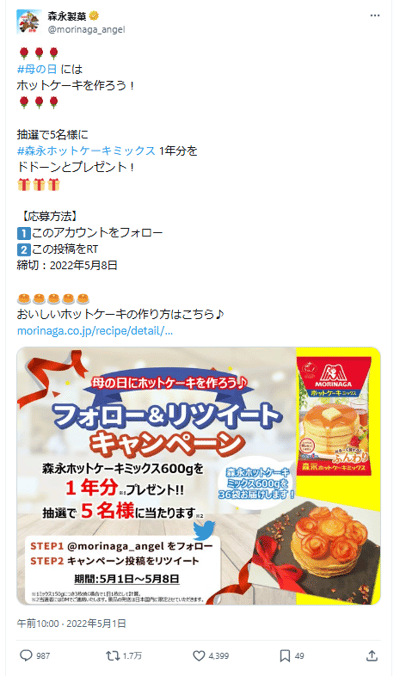The height and width of the screenshot is (676, 400).
Task: Open the campaign image thumbnail
Action: (x=199, y=476)
